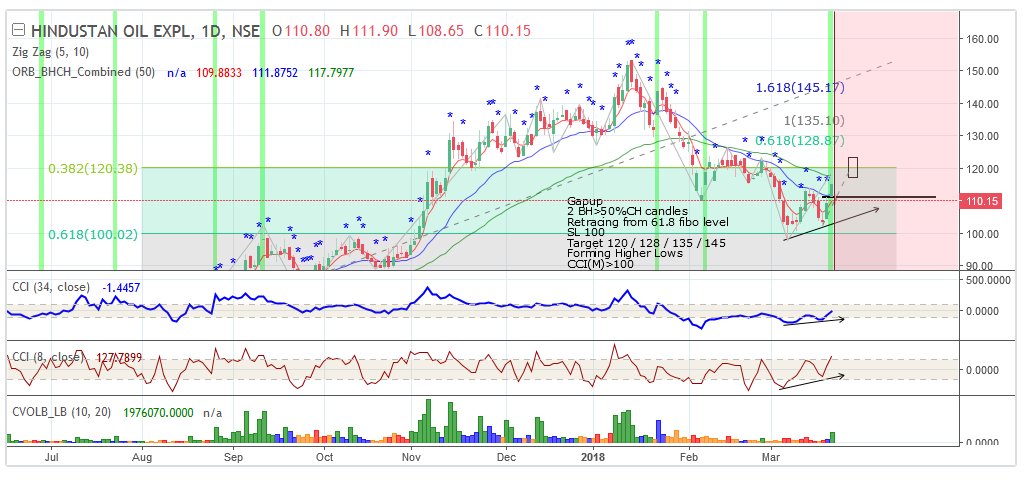The image size is (1024, 482).
Task: Select the 1.618(145.17) extension label
Action: tap(800, 88)
